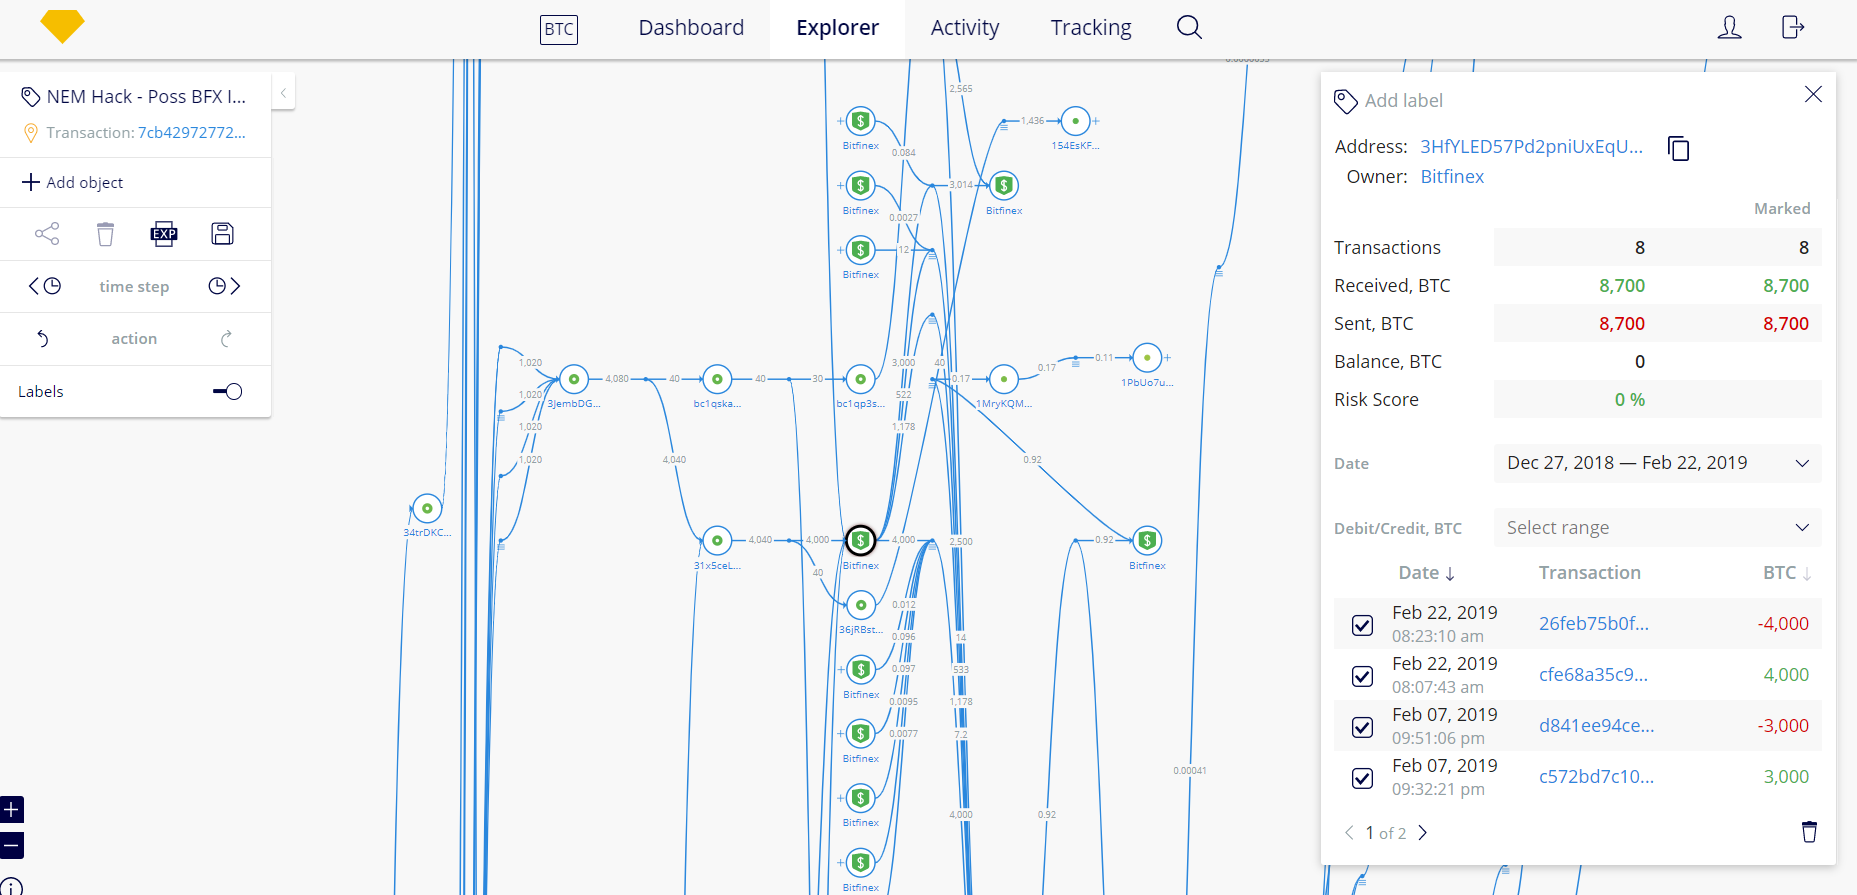This screenshot has height=895, width=1857.
Task: Select the highlighted Bitfinex node with black ring
Action: click(860, 540)
